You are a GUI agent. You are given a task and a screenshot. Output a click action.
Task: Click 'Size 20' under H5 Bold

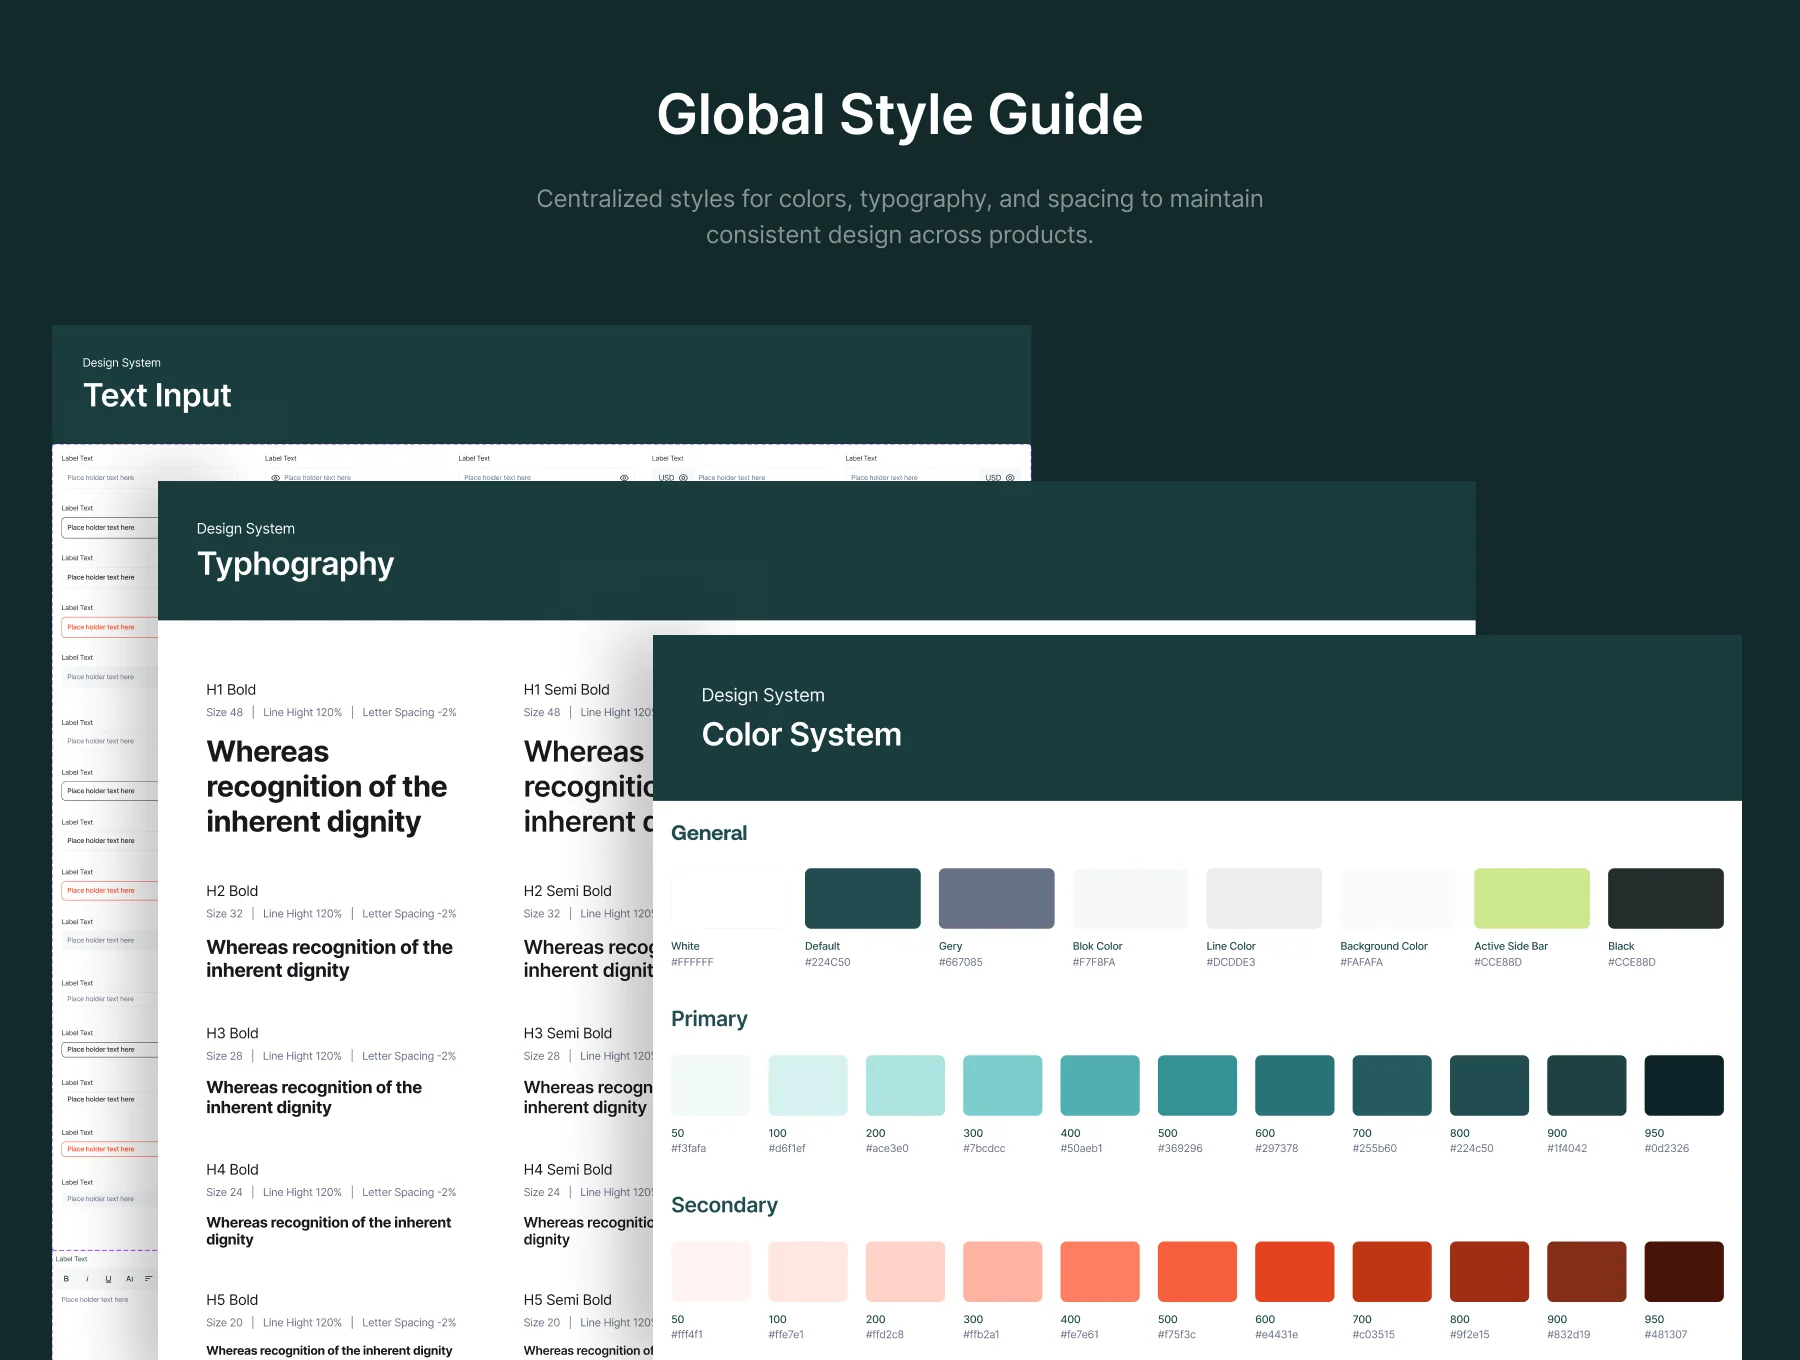coord(224,1322)
